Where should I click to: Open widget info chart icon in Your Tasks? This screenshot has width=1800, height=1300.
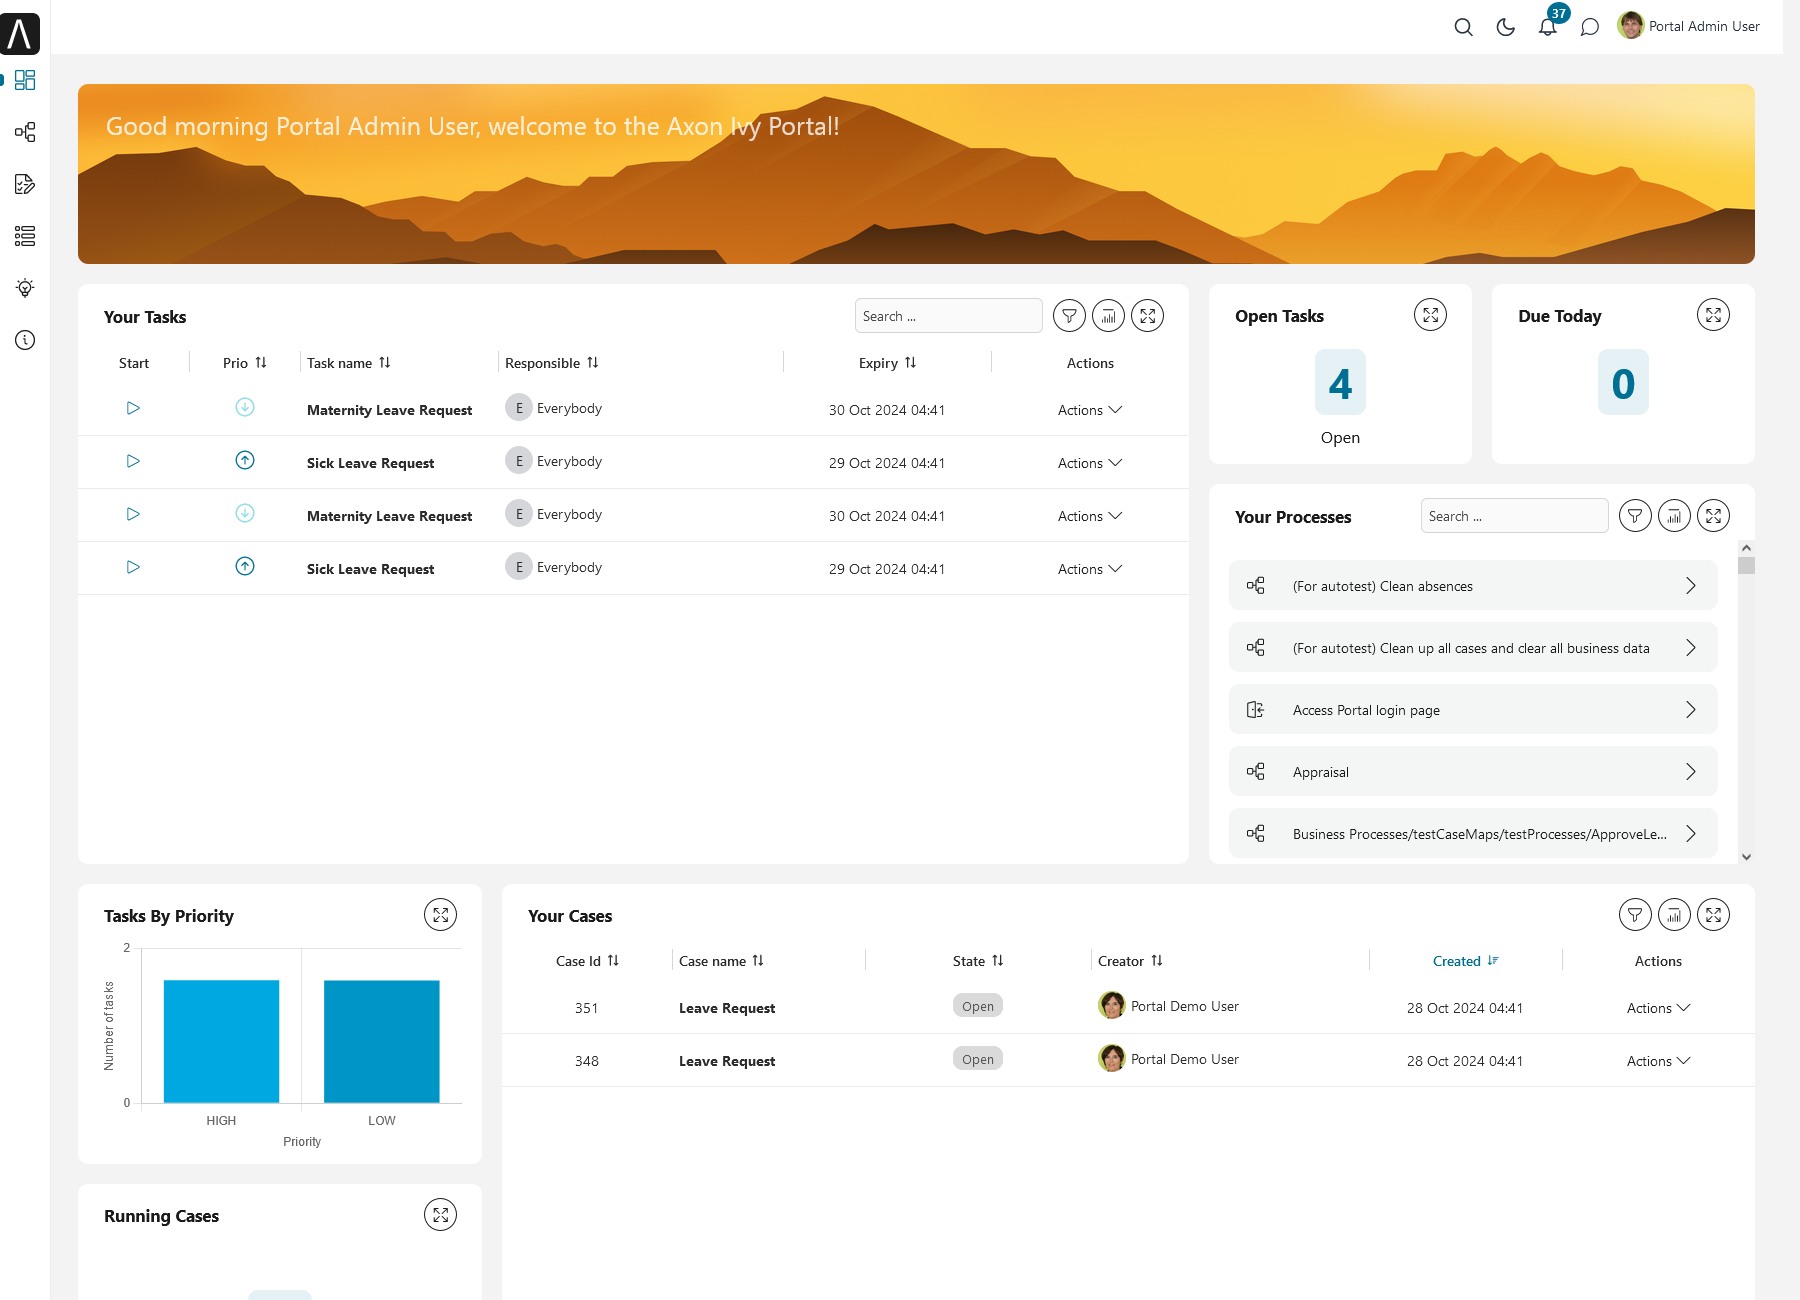pyautogui.click(x=1108, y=316)
